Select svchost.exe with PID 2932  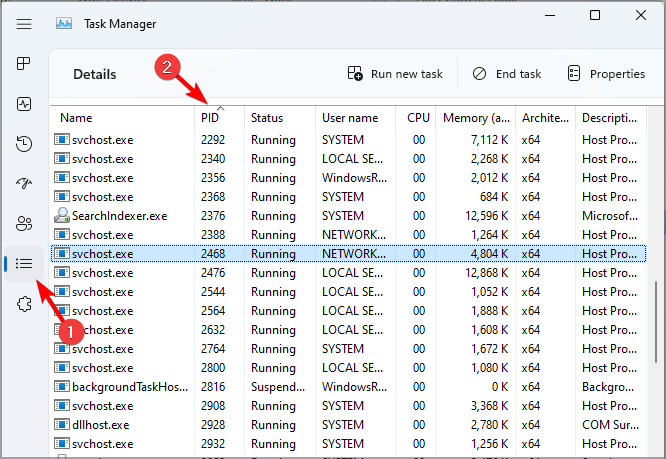tap(348, 444)
